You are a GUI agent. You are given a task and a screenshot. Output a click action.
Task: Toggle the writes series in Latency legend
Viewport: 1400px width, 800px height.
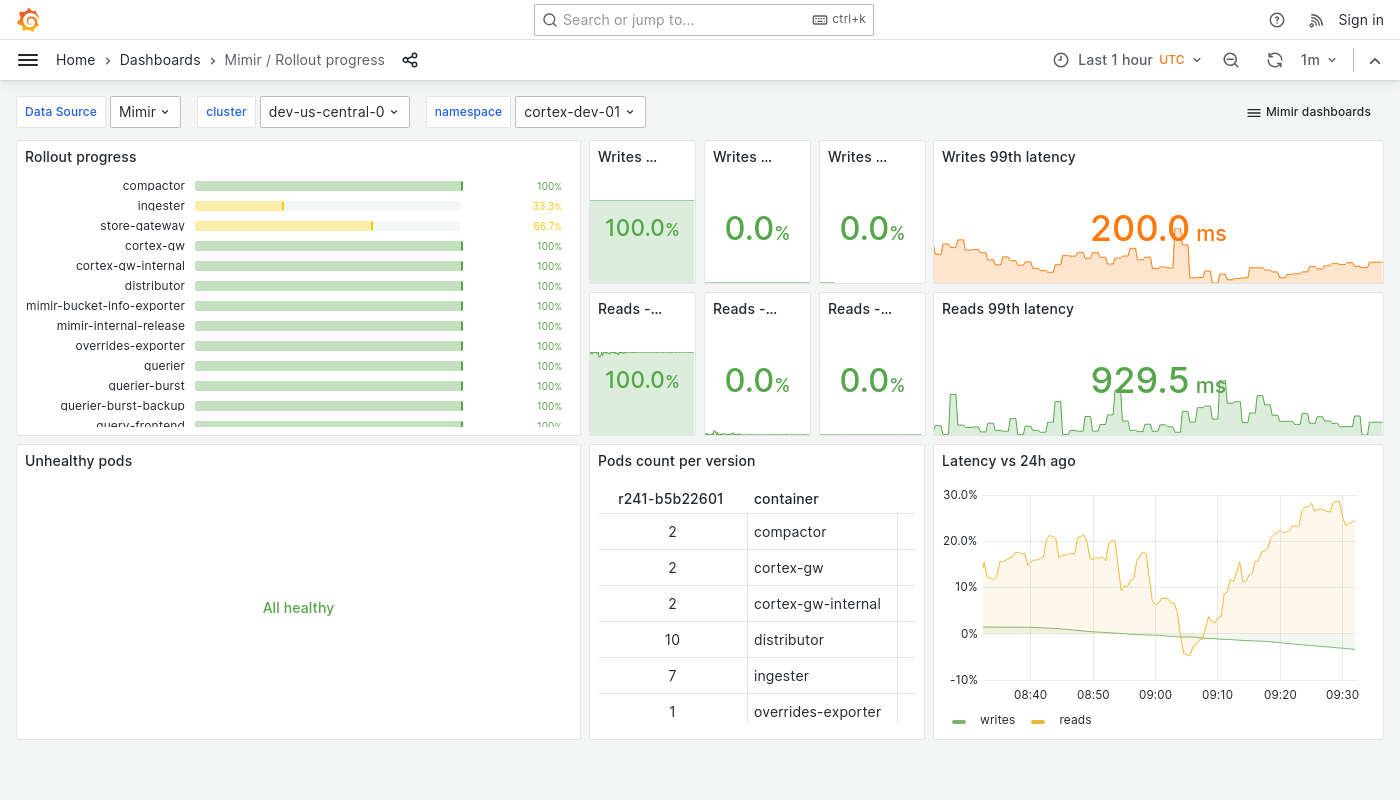tap(997, 719)
